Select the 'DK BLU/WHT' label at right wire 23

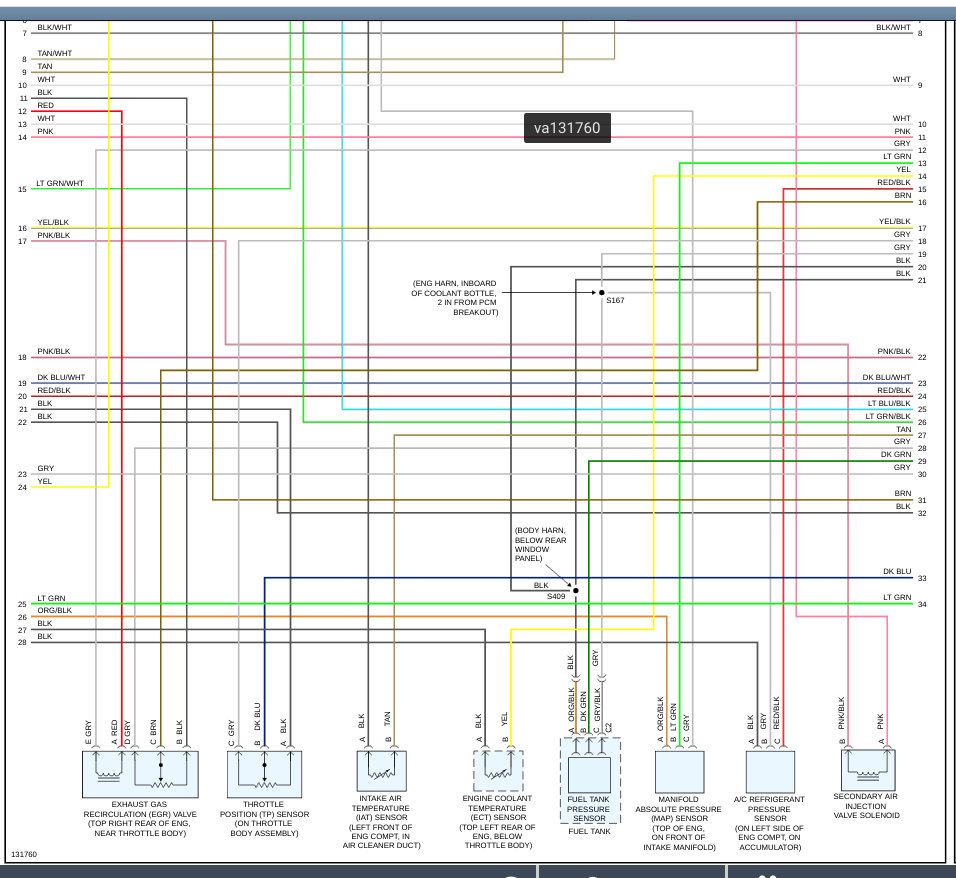coord(886,377)
